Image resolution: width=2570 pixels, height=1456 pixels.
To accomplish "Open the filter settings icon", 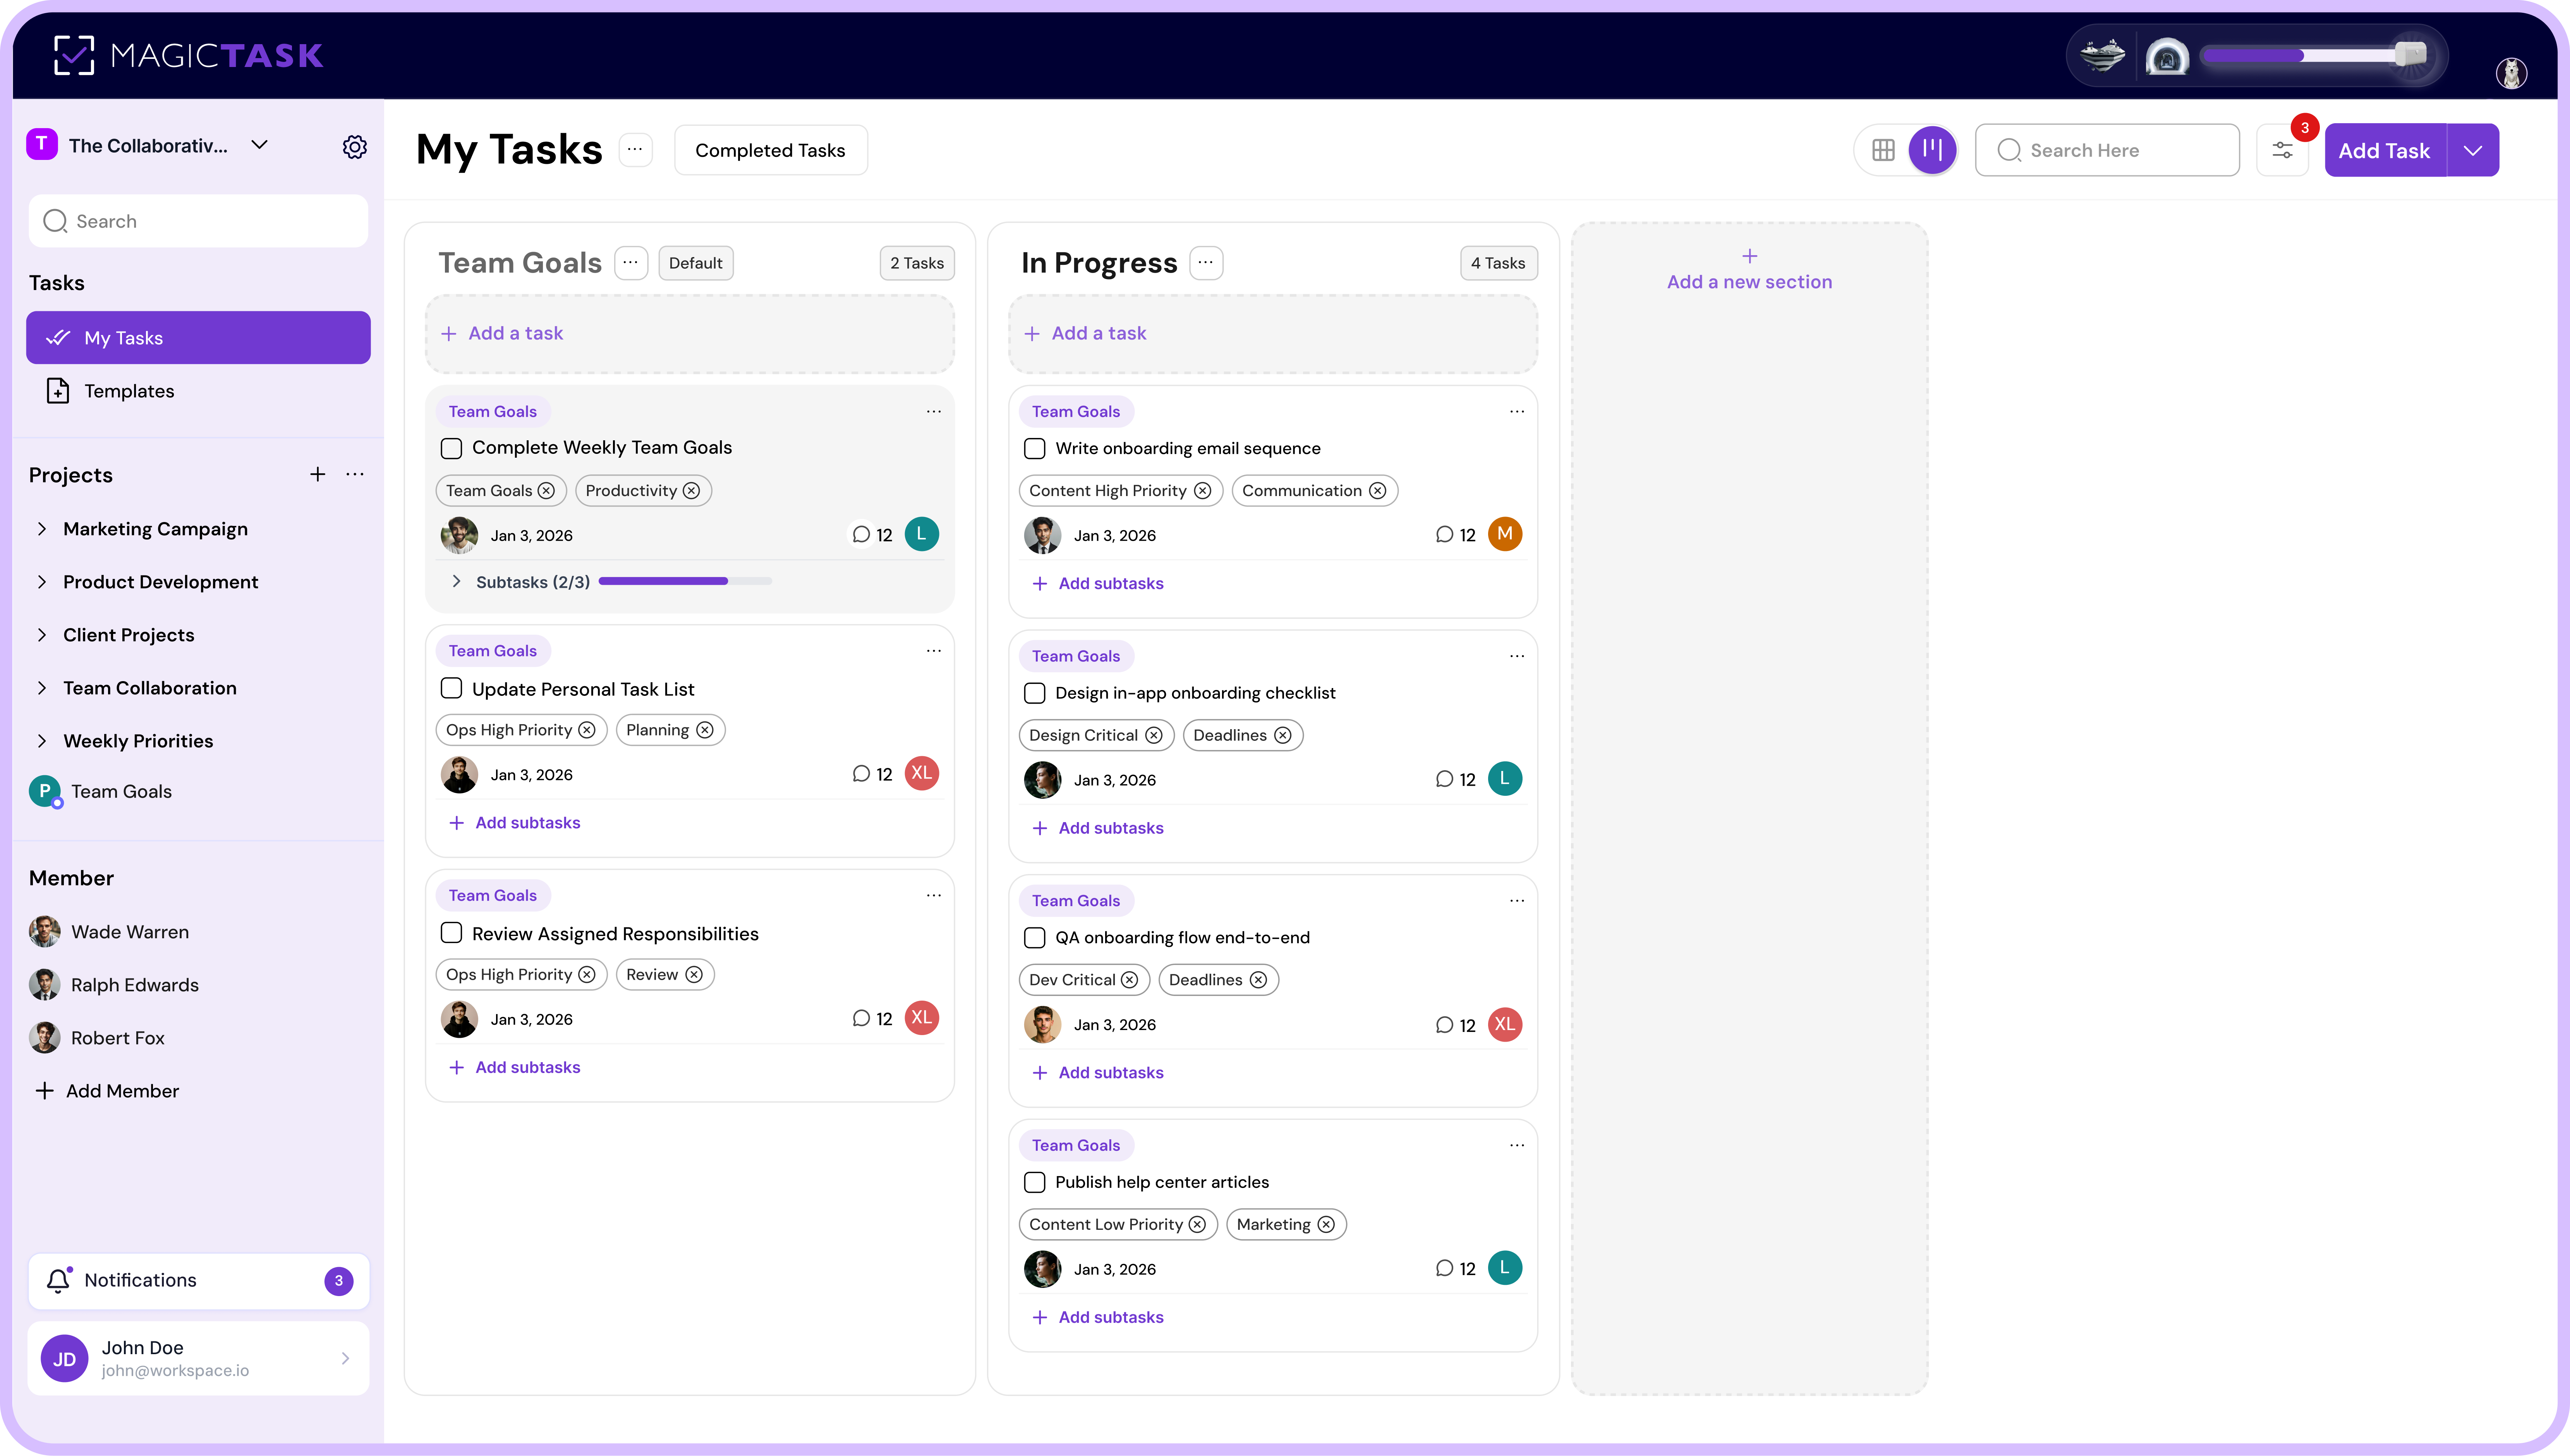I will 2282,150.
